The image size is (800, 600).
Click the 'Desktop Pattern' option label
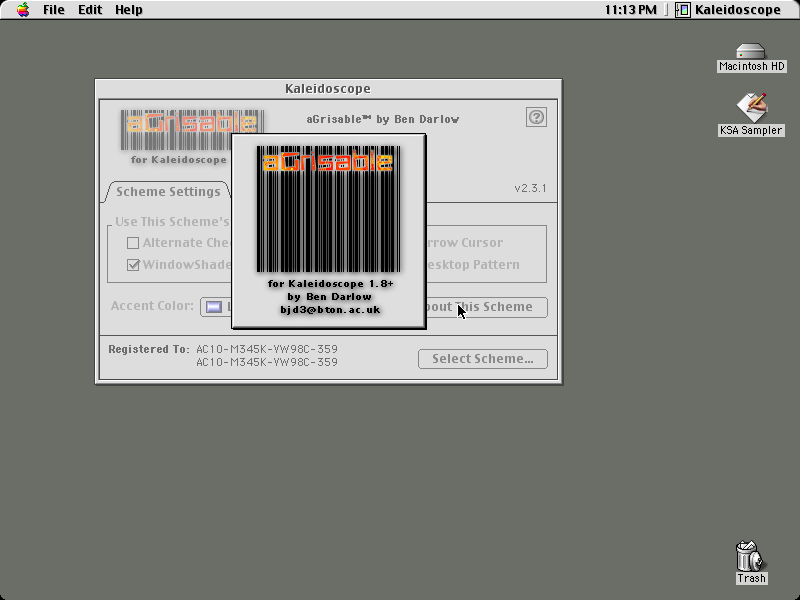(x=473, y=265)
